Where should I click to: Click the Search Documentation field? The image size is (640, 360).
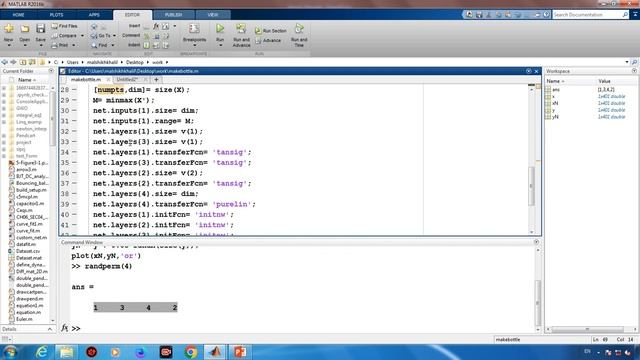click(x=587, y=15)
